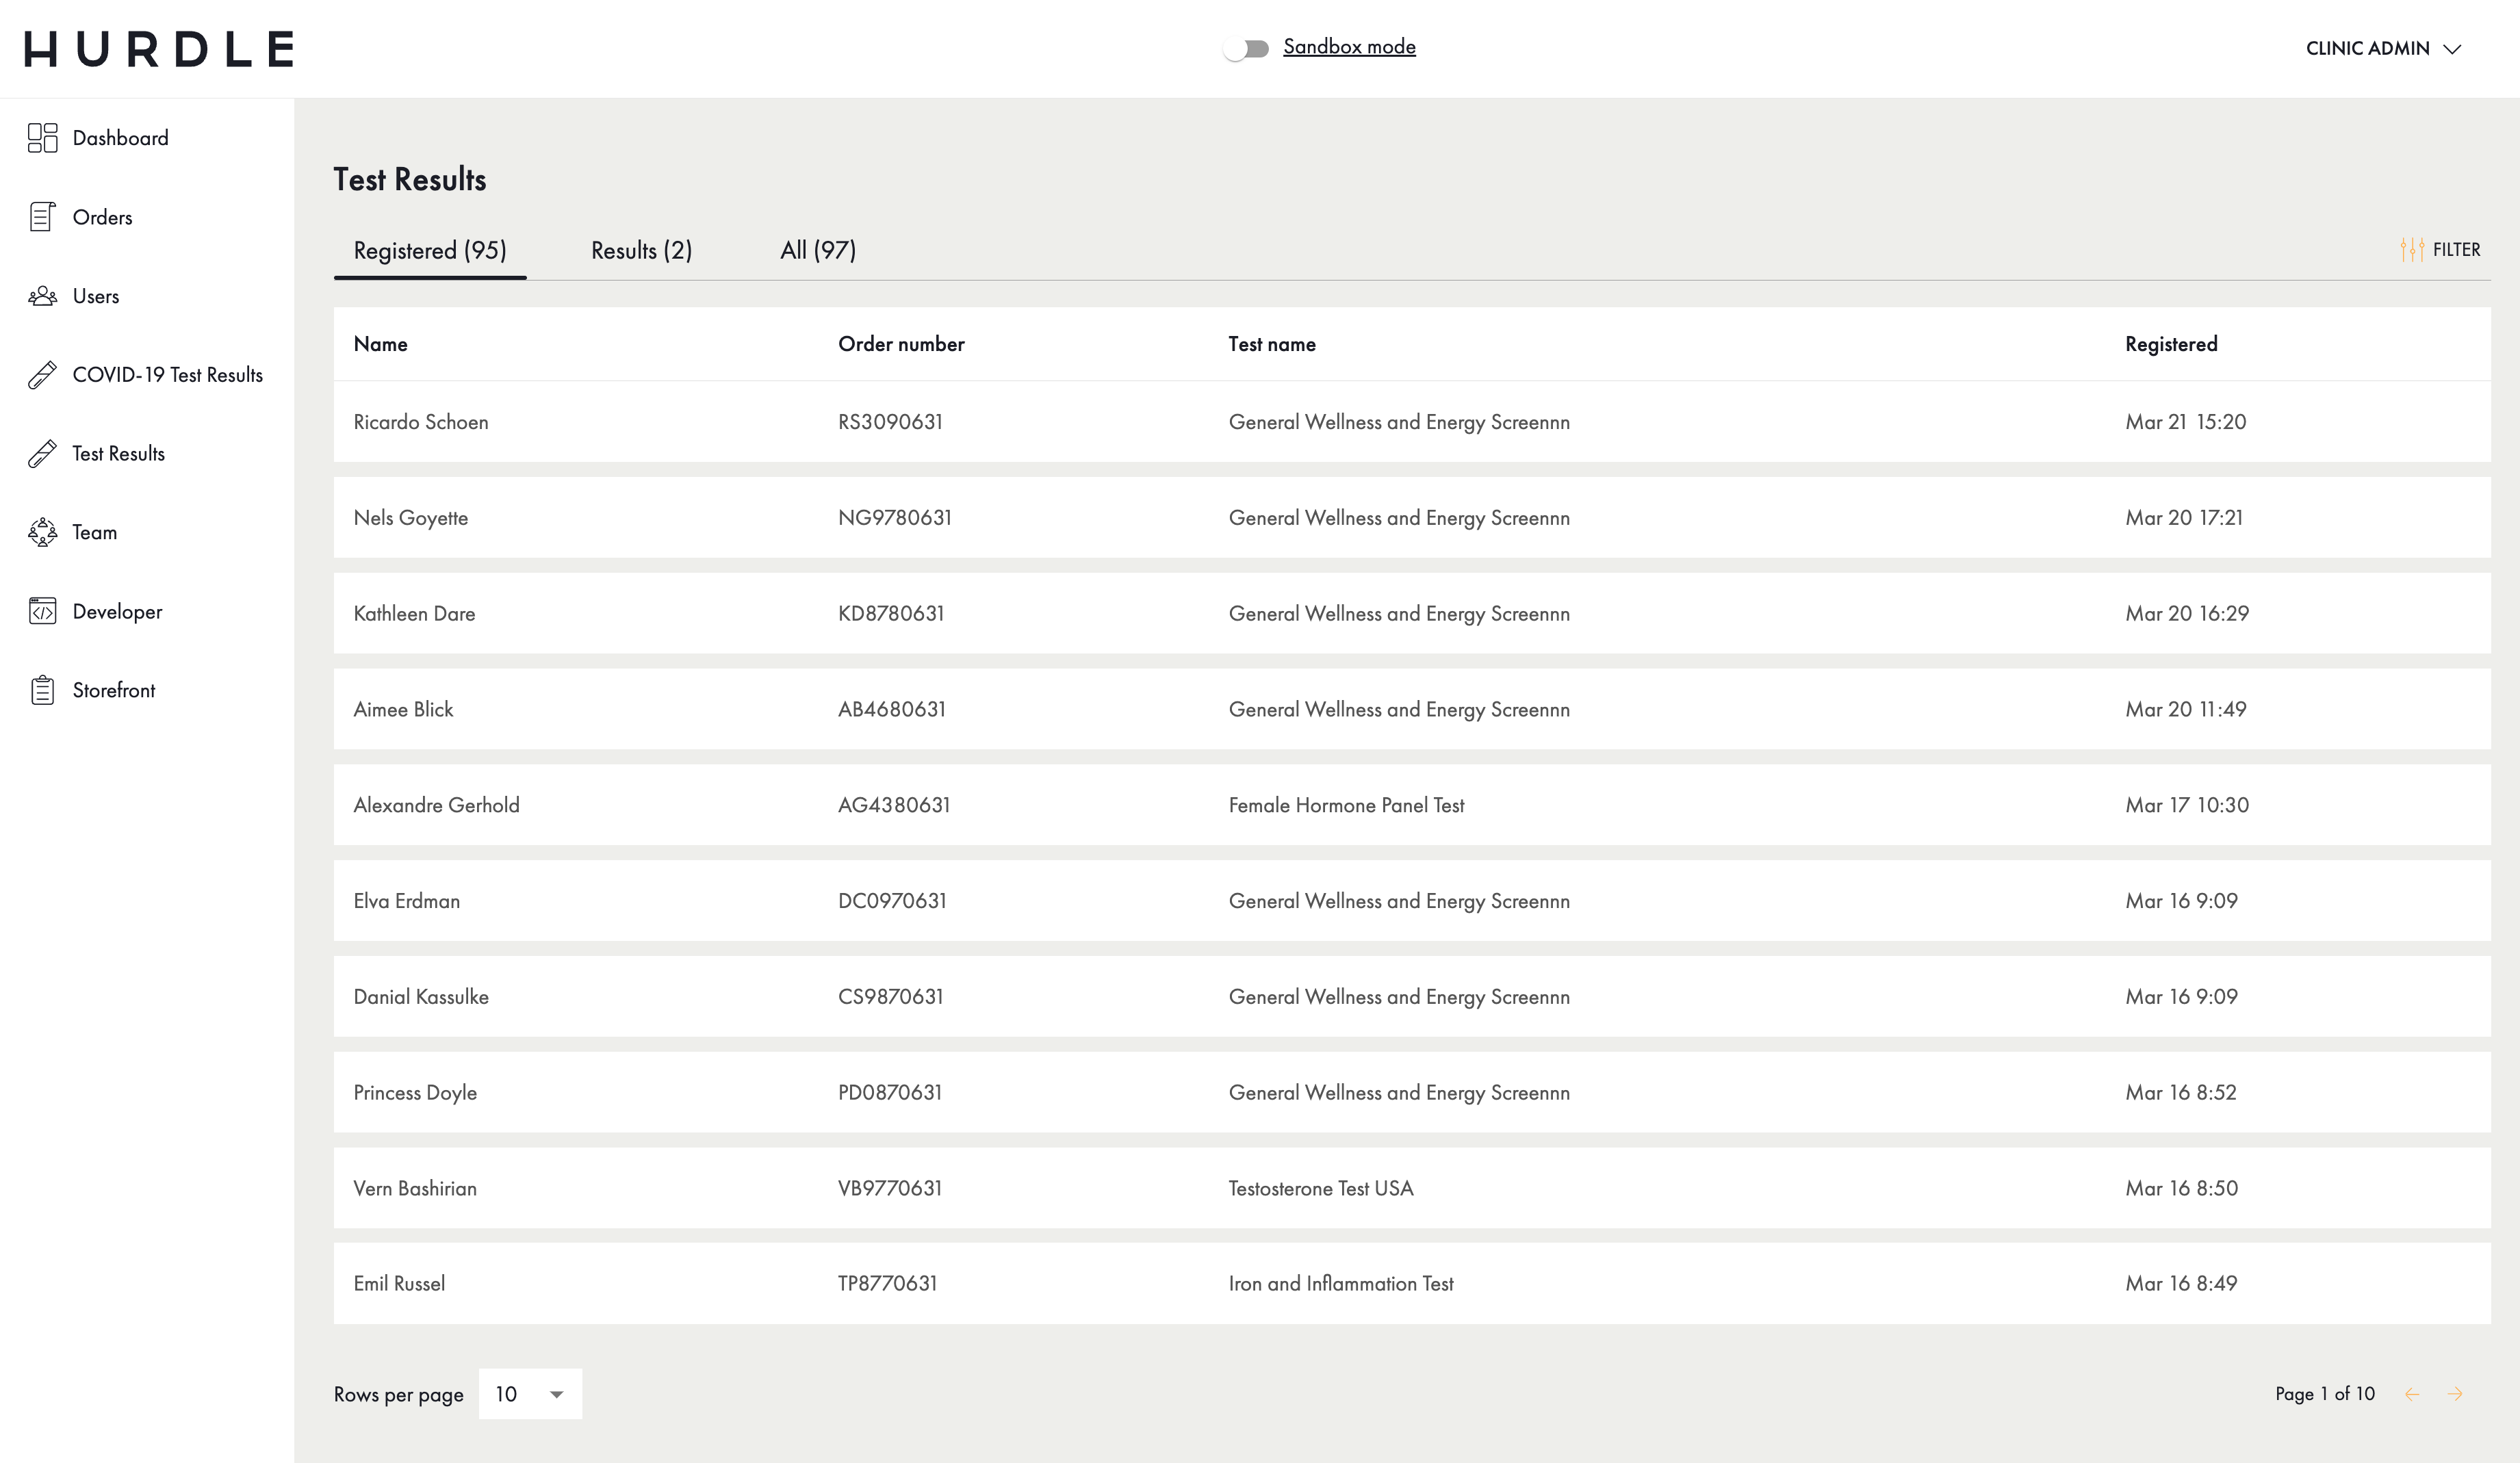Click the Users group icon
This screenshot has height=1463, width=2520.
coord(42,296)
